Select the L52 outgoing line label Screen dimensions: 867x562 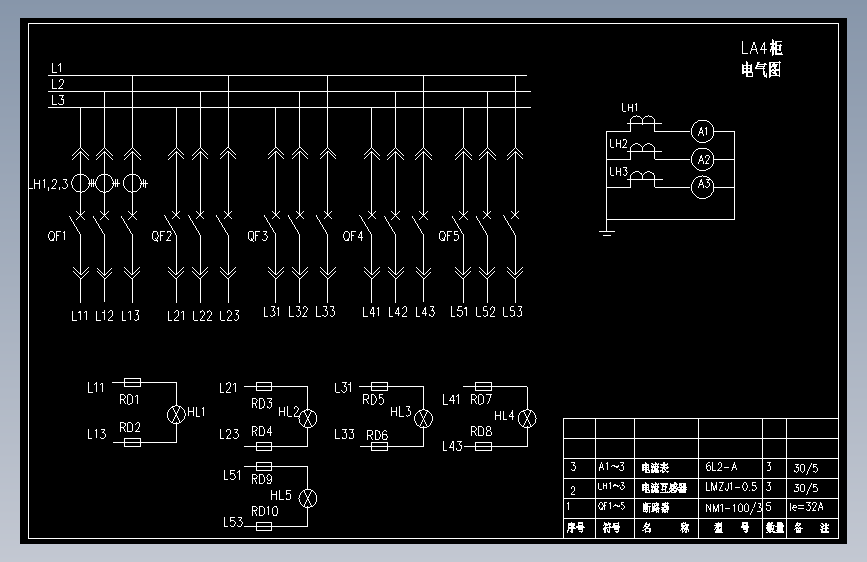pyautogui.click(x=485, y=312)
